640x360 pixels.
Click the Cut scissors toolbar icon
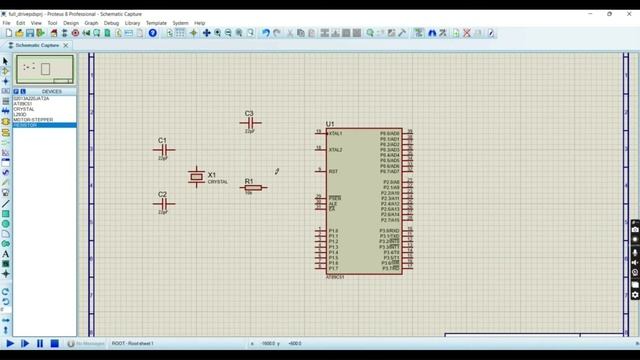pyautogui.click(x=290, y=33)
